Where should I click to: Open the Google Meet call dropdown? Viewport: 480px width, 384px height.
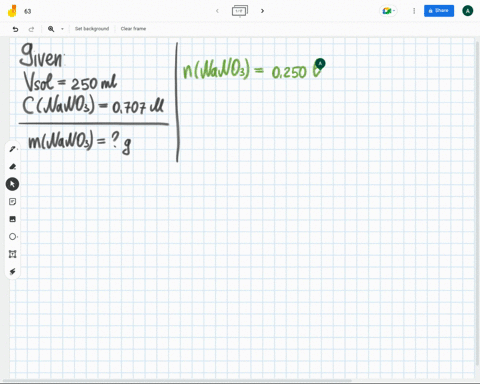pyautogui.click(x=389, y=11)
